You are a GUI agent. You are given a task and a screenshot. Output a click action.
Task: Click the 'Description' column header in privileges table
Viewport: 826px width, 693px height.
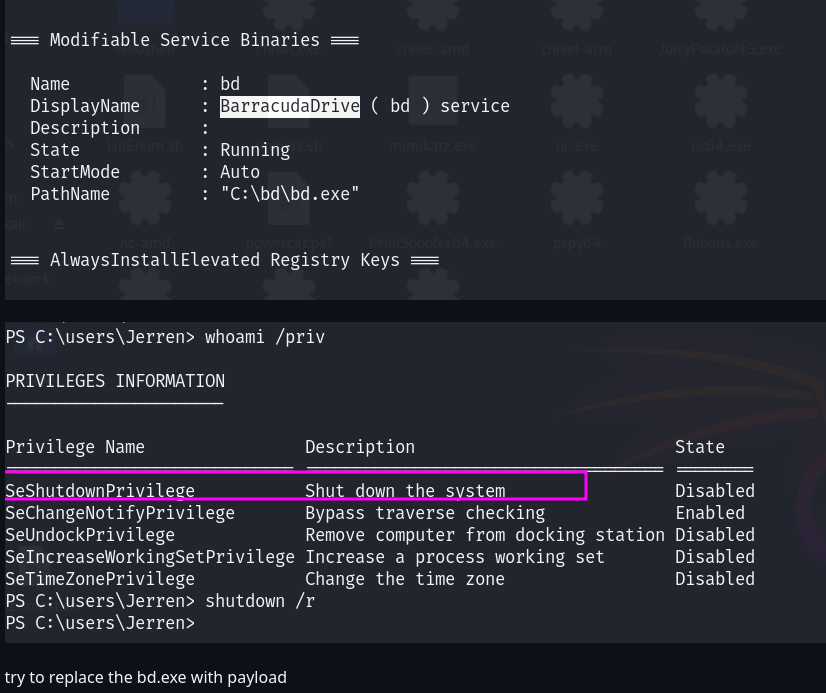pos(360,447)
